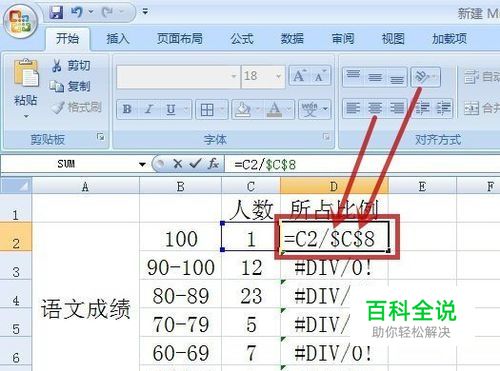The height and width of the screenshot is (371, 500).
Task: Click the 格式刷 format painter
Action: (x=77, y=107)
